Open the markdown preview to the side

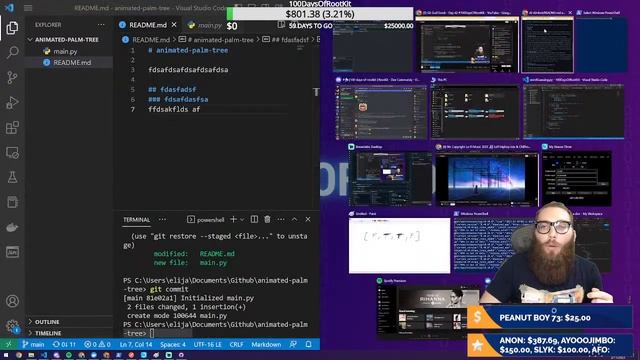(x=281, y=25)
